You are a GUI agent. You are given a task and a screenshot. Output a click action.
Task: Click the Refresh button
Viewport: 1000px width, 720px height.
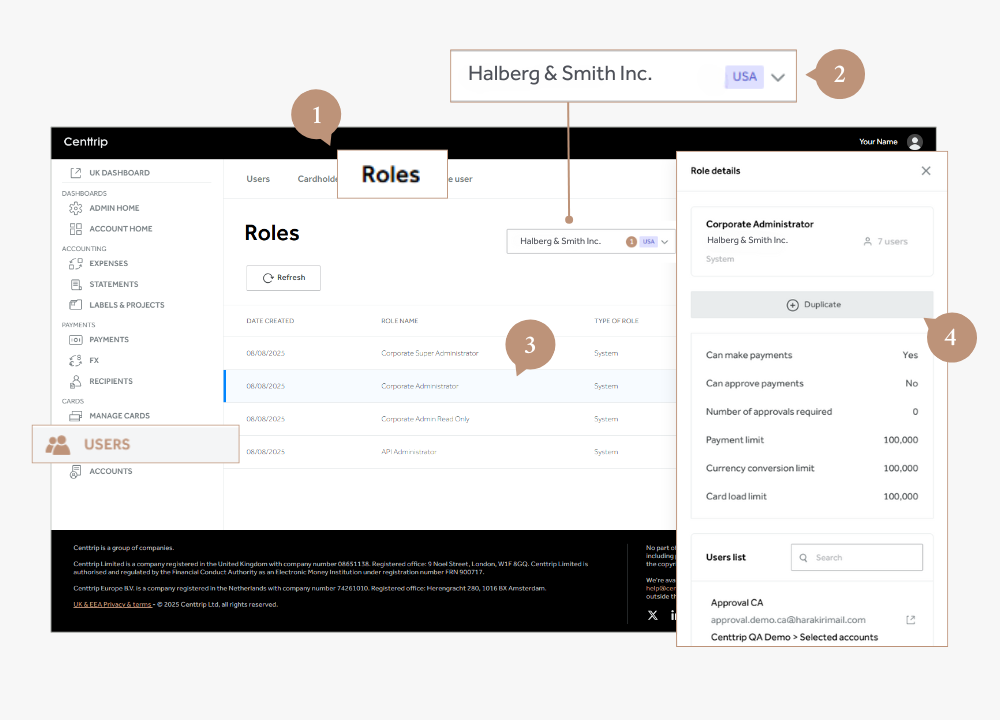(x=283, y=278)
